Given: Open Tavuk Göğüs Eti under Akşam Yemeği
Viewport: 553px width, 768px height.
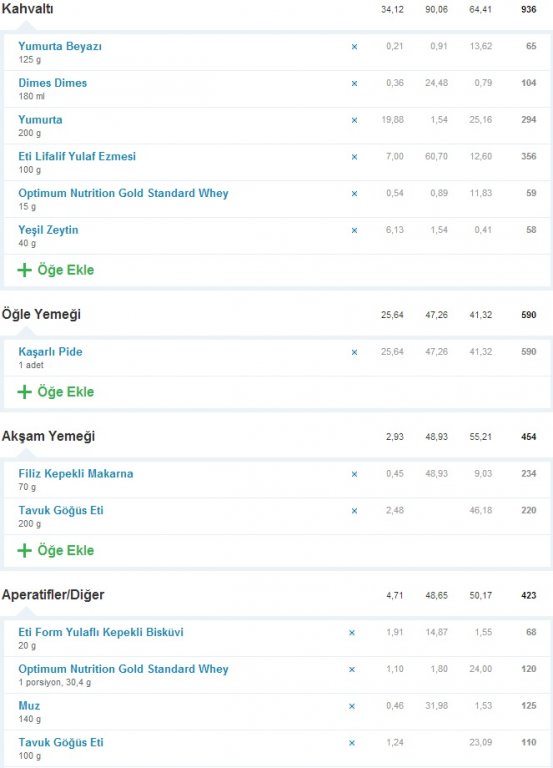Looking at the screenshot, I should click(x=61, y=510).
